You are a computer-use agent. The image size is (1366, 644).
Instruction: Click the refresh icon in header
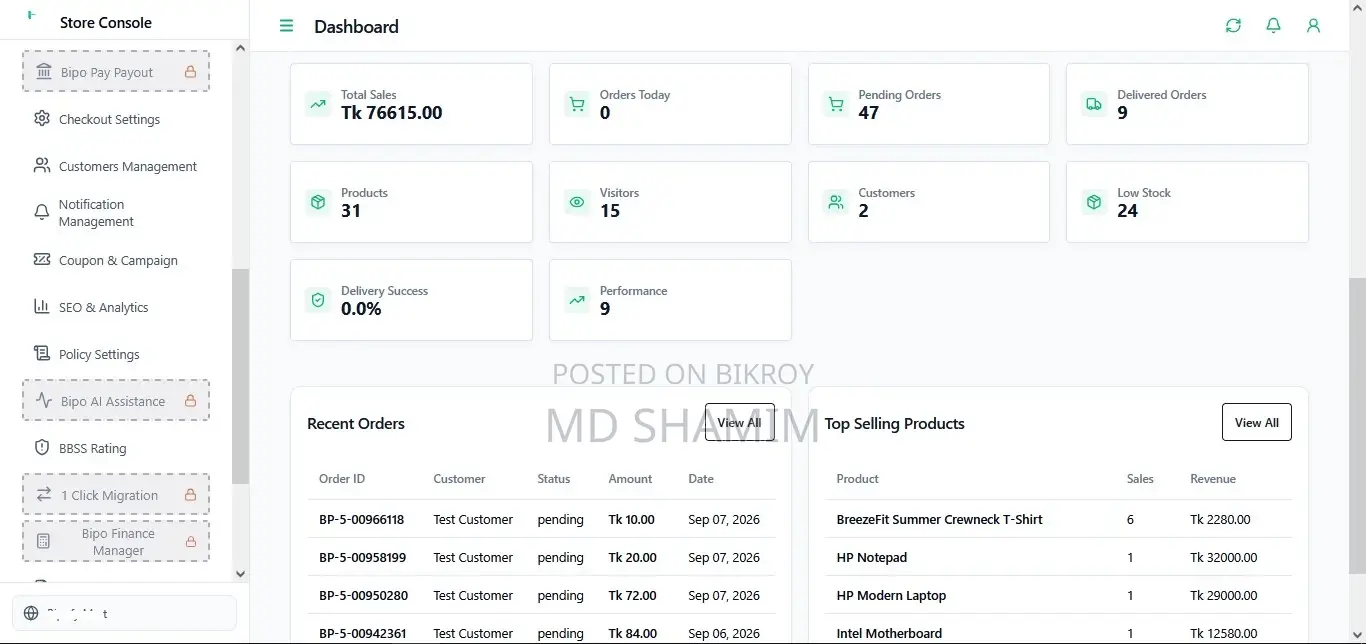[1233, 26]
